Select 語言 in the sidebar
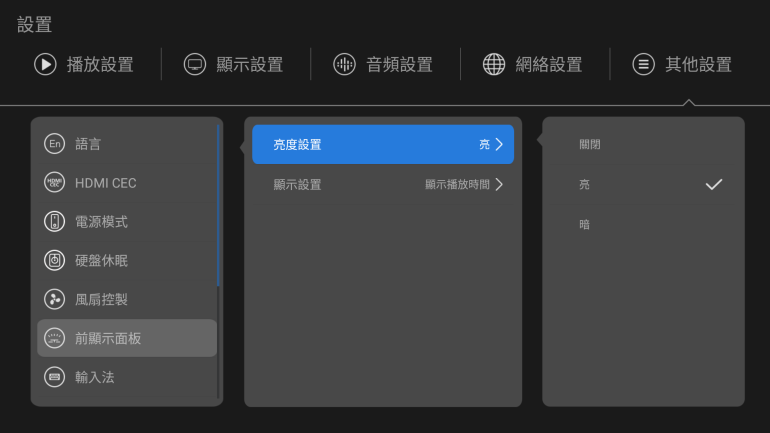770x433 pixels. [x=127, y=144]
